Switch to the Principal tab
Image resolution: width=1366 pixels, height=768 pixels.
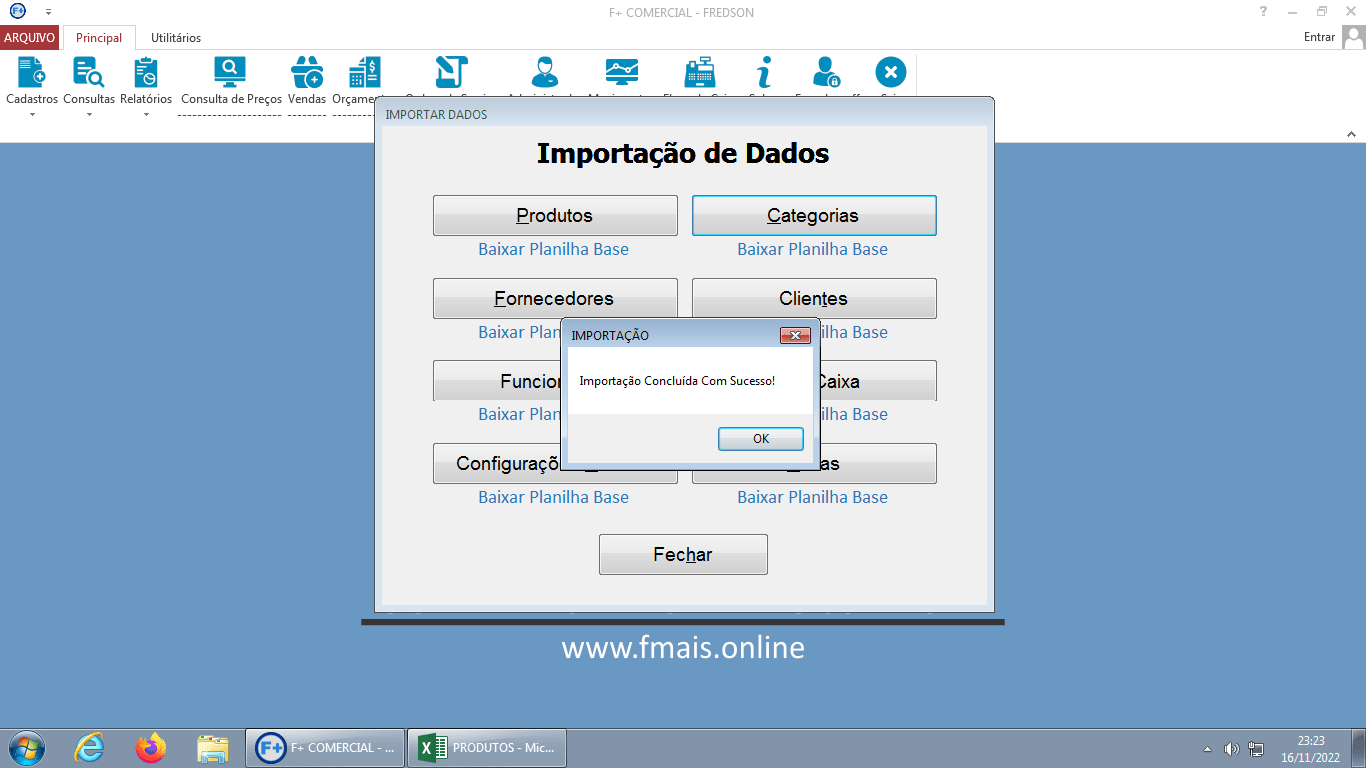coord(99,38)
